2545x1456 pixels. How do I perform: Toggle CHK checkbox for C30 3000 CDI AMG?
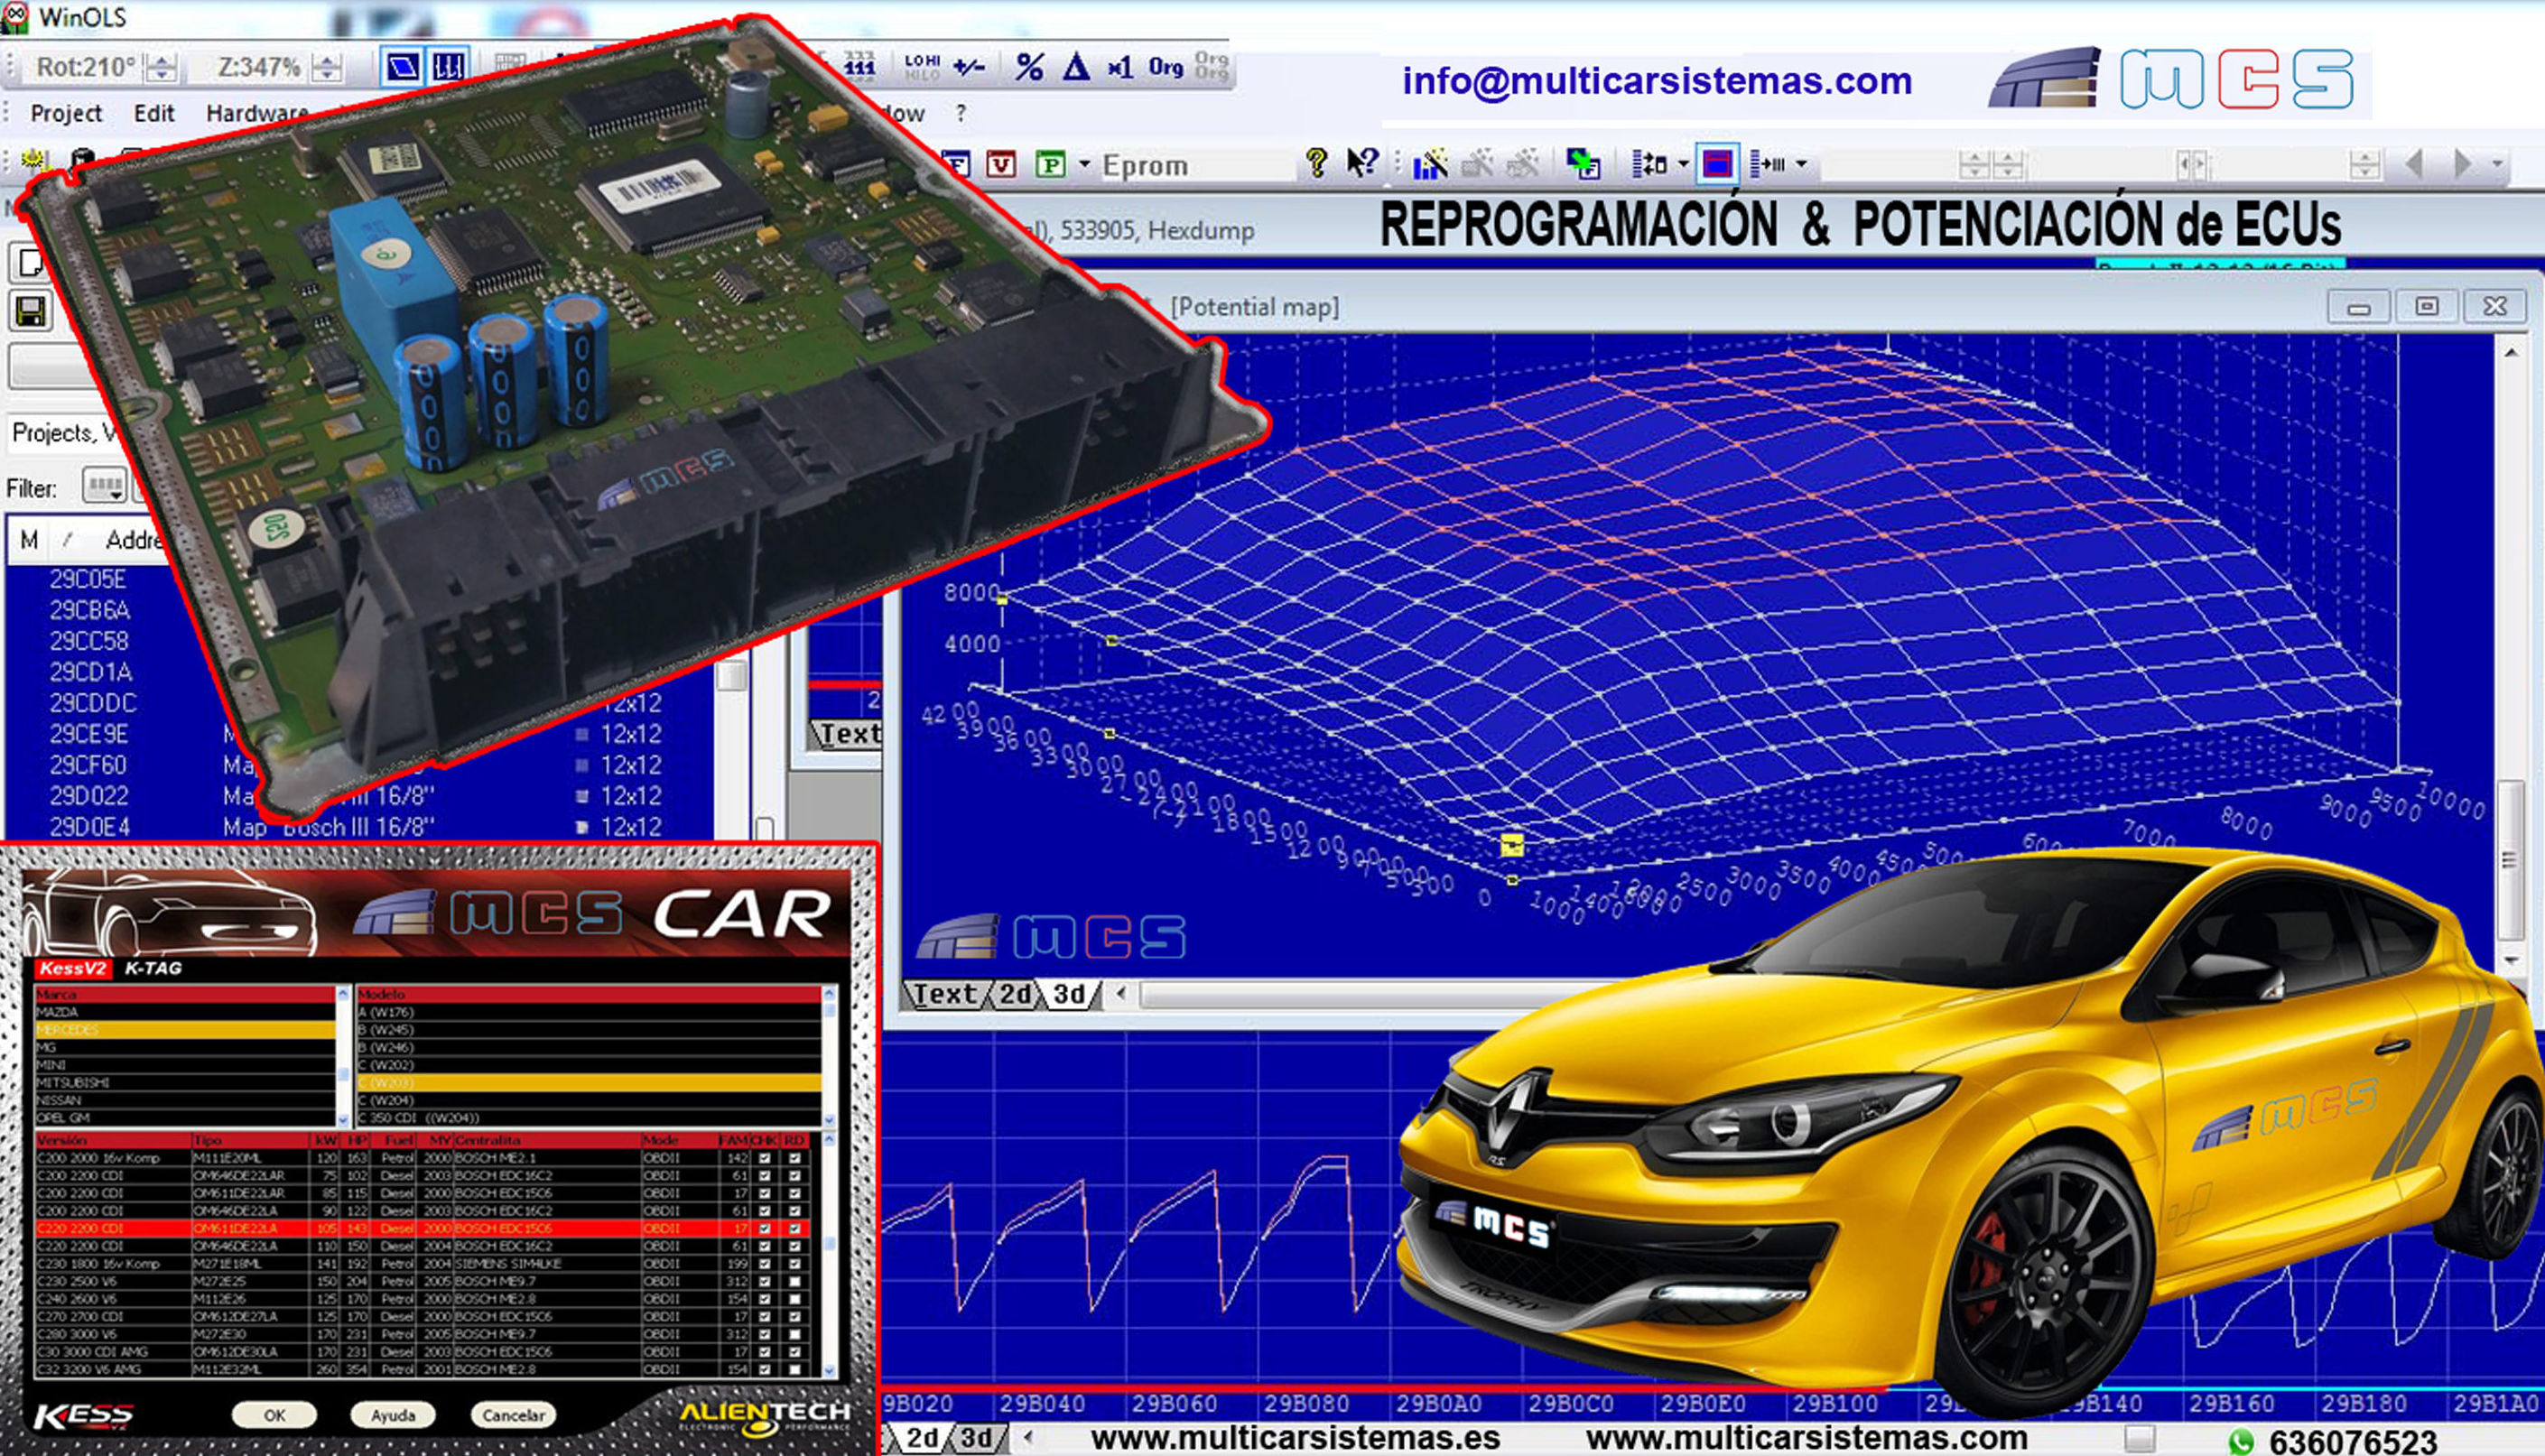click(765, 1352)
